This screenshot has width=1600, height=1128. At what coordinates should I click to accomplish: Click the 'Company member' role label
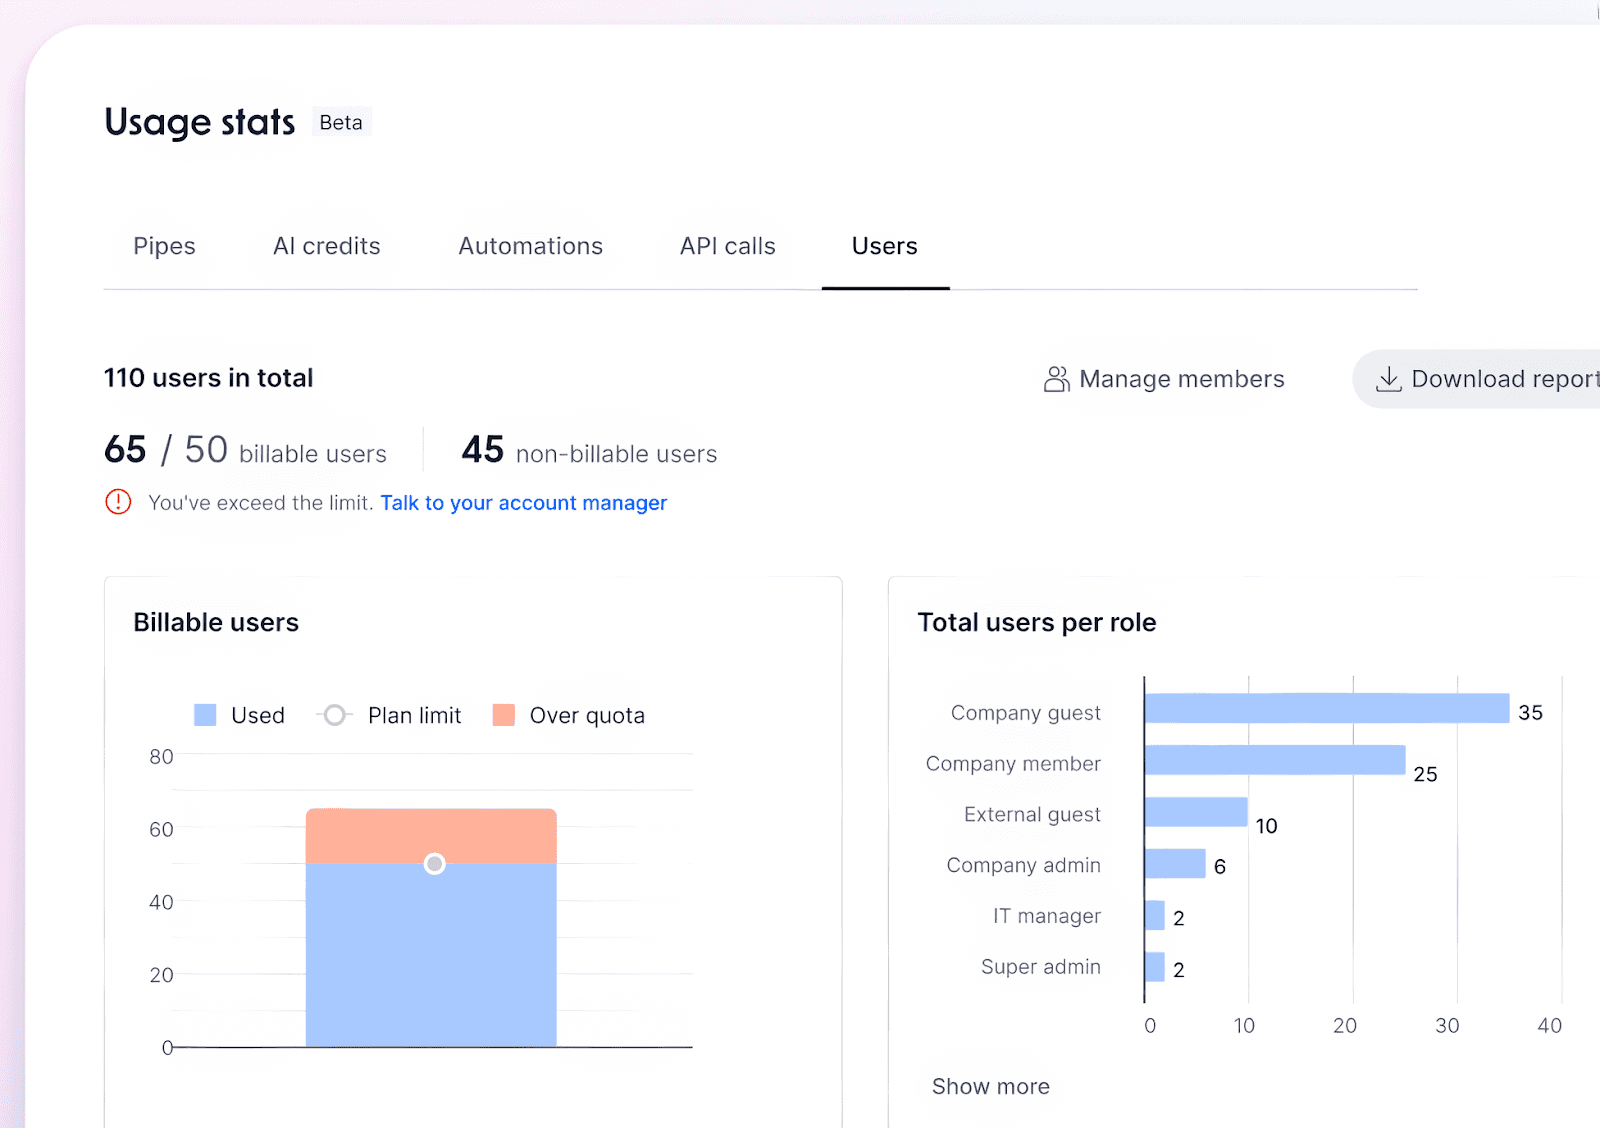click(1013, 764)
